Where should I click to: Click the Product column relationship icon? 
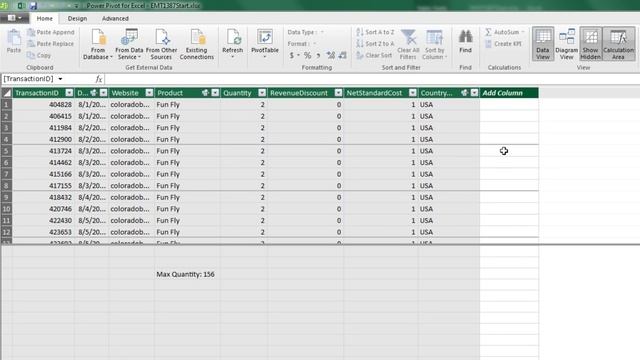tap(205, 93)
